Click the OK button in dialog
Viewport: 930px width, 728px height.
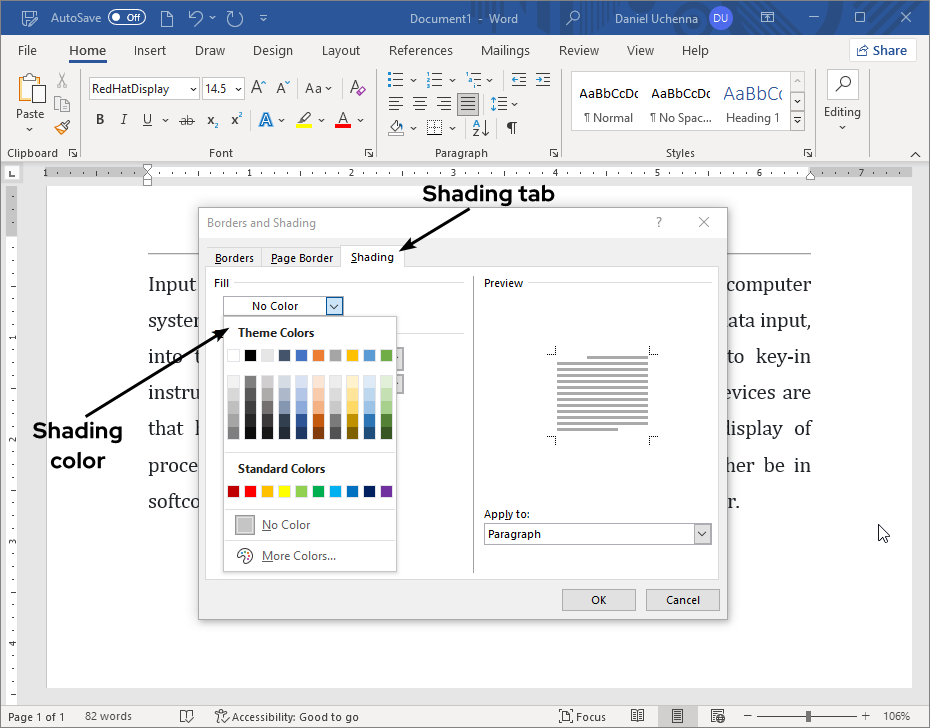point(598,600)
